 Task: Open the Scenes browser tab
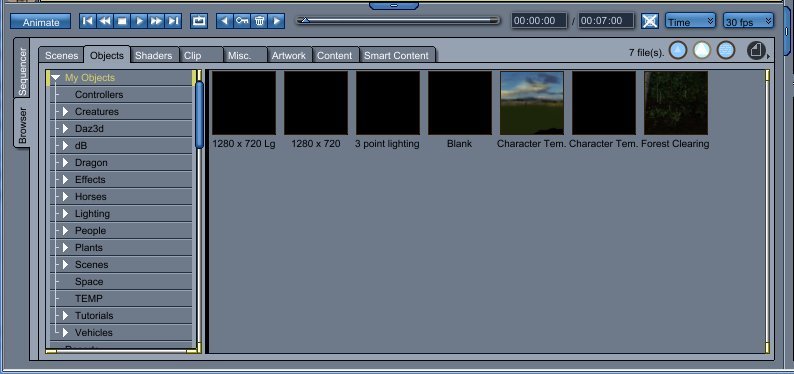[61, 56]
